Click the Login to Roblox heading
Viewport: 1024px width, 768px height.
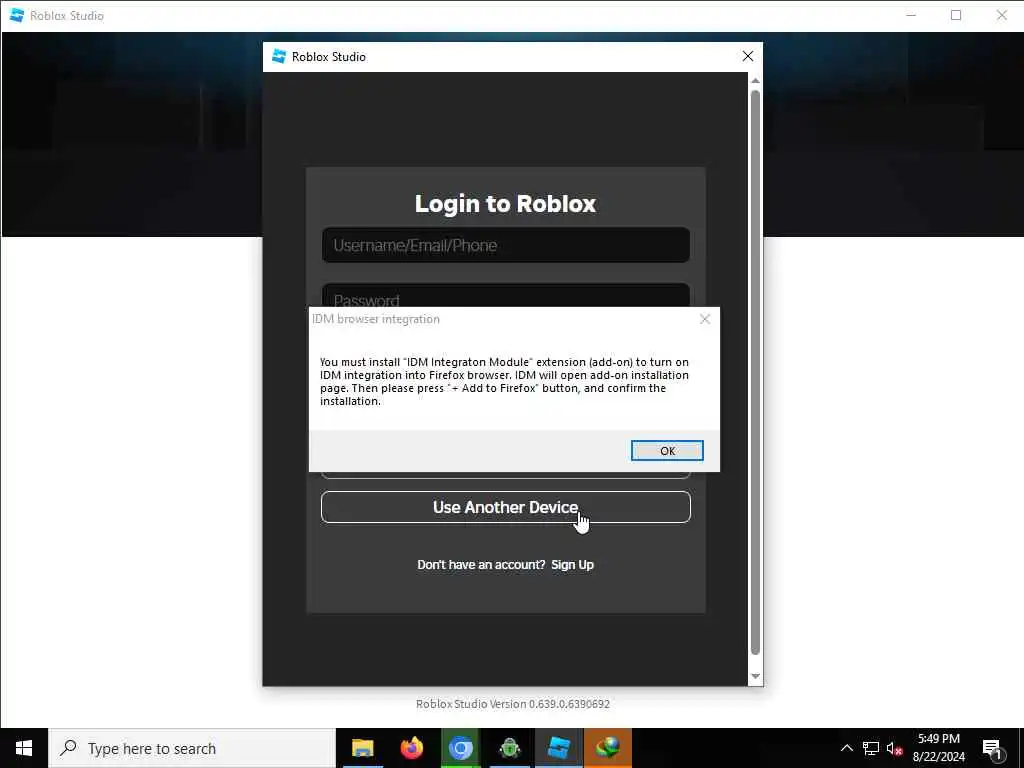[x=505, y=204]
